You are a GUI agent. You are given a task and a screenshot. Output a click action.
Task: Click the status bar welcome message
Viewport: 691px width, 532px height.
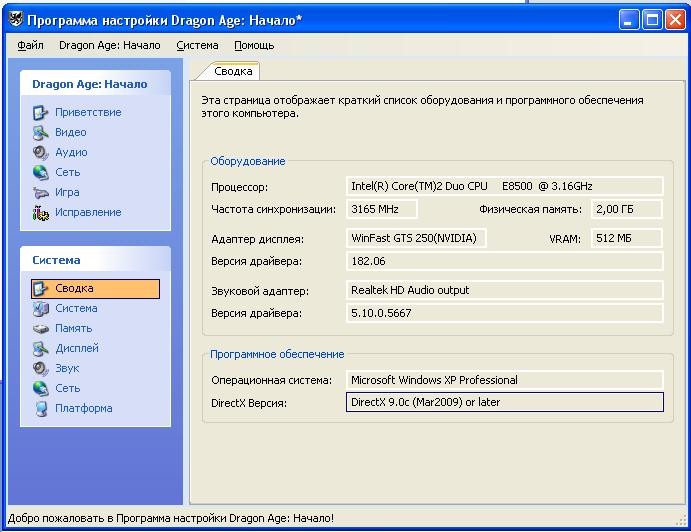171,518
